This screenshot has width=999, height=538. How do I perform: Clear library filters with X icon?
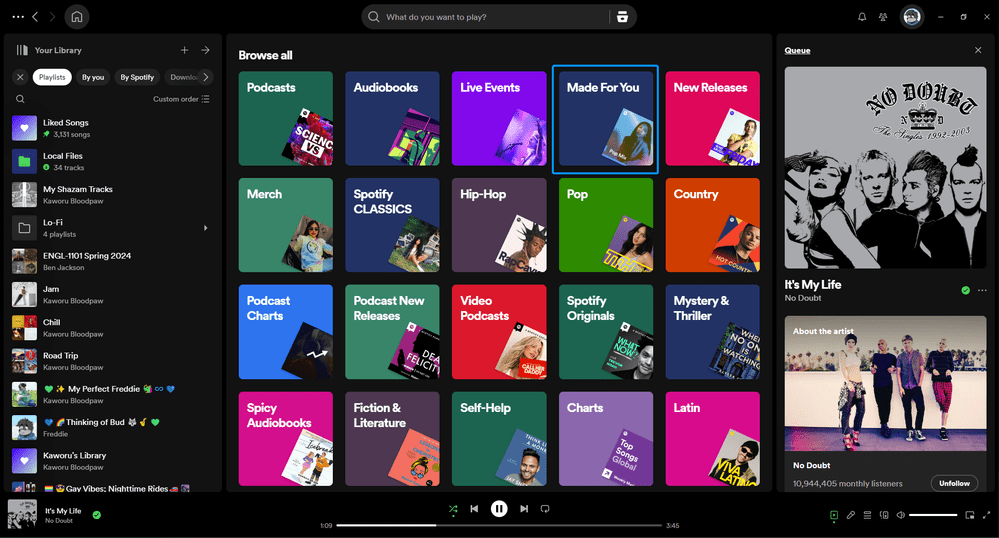(20, 77)
